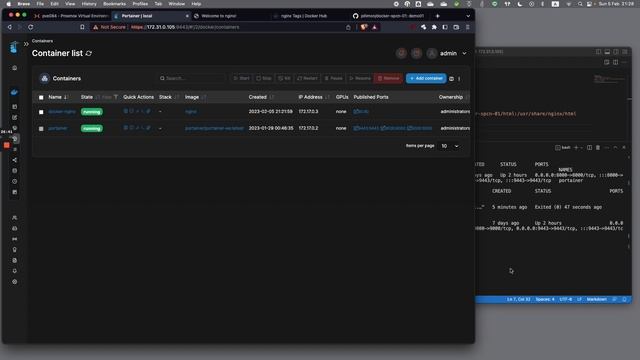Open items per page dropdown
The width and height of the screenshot is (640, 360).
tap(449, 146)
